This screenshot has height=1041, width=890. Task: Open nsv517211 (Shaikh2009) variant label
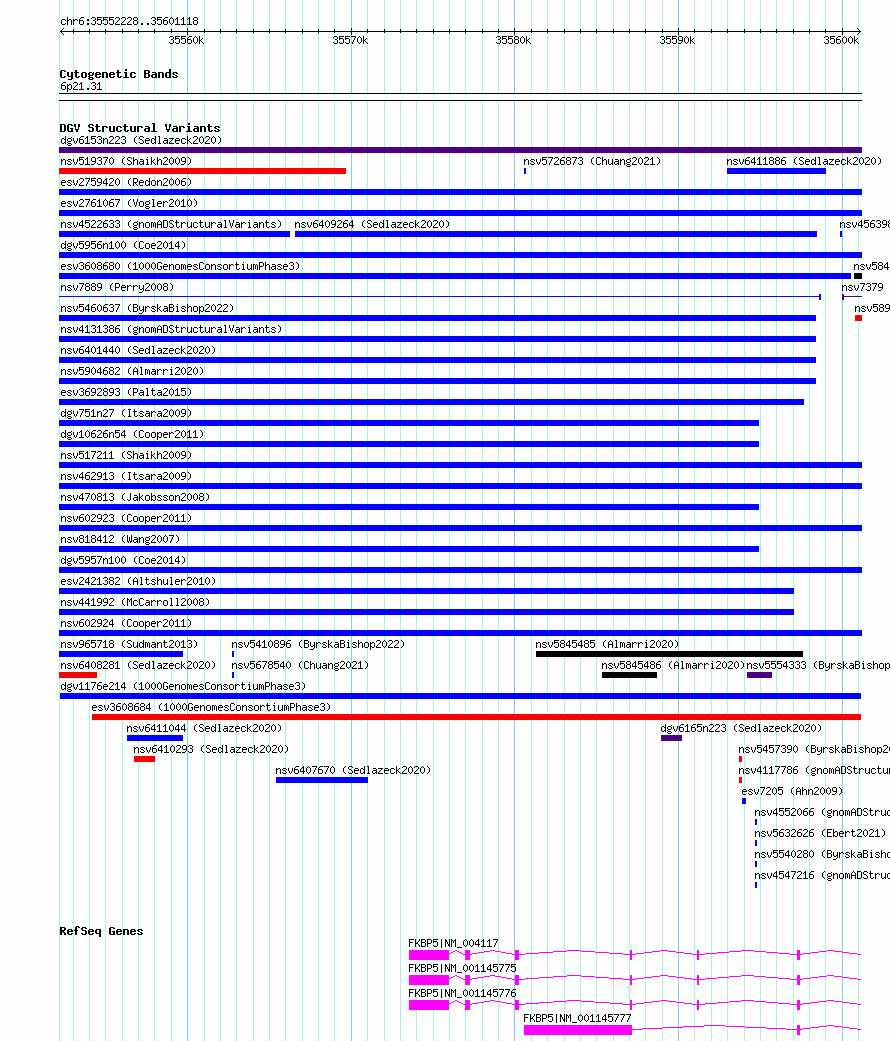pyautogui.click(x=126, y=455)
